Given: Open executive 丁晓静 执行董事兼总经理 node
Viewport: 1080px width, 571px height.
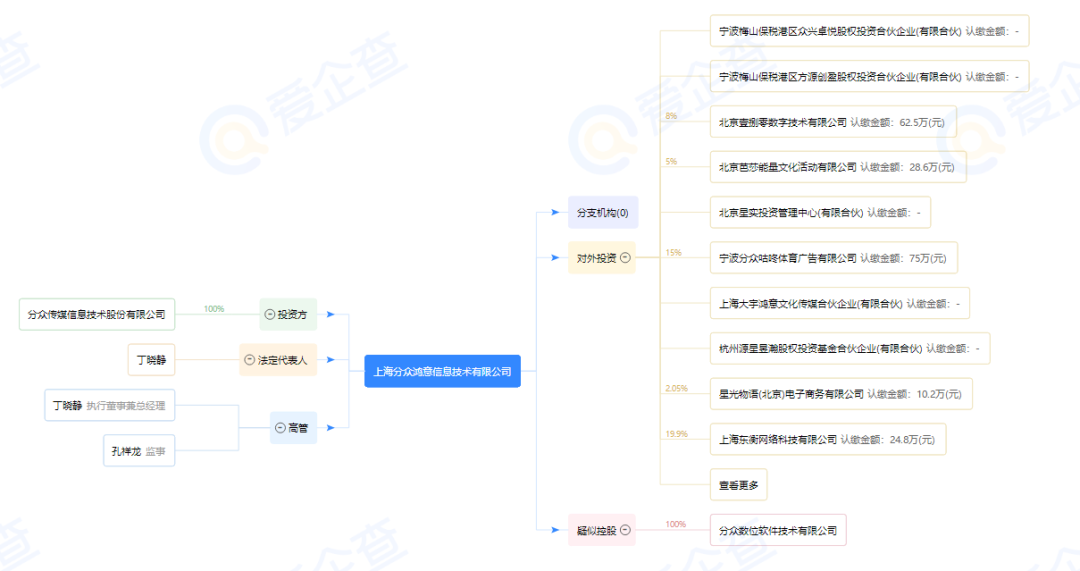Looking at the screenshot, I should 110,405.
